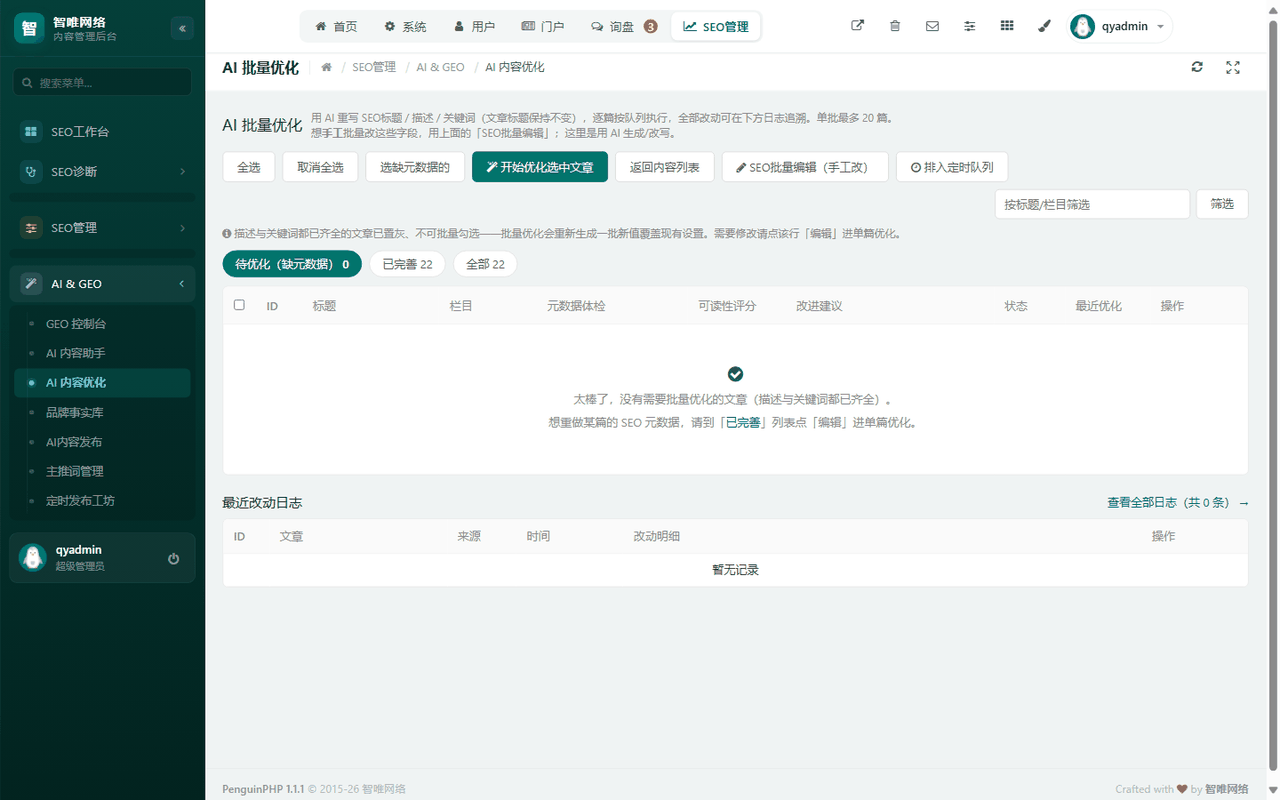This screenshot has width=1280, height=800.
Task: Click the 开始优化选中文章 button
Action: (540, 167)
